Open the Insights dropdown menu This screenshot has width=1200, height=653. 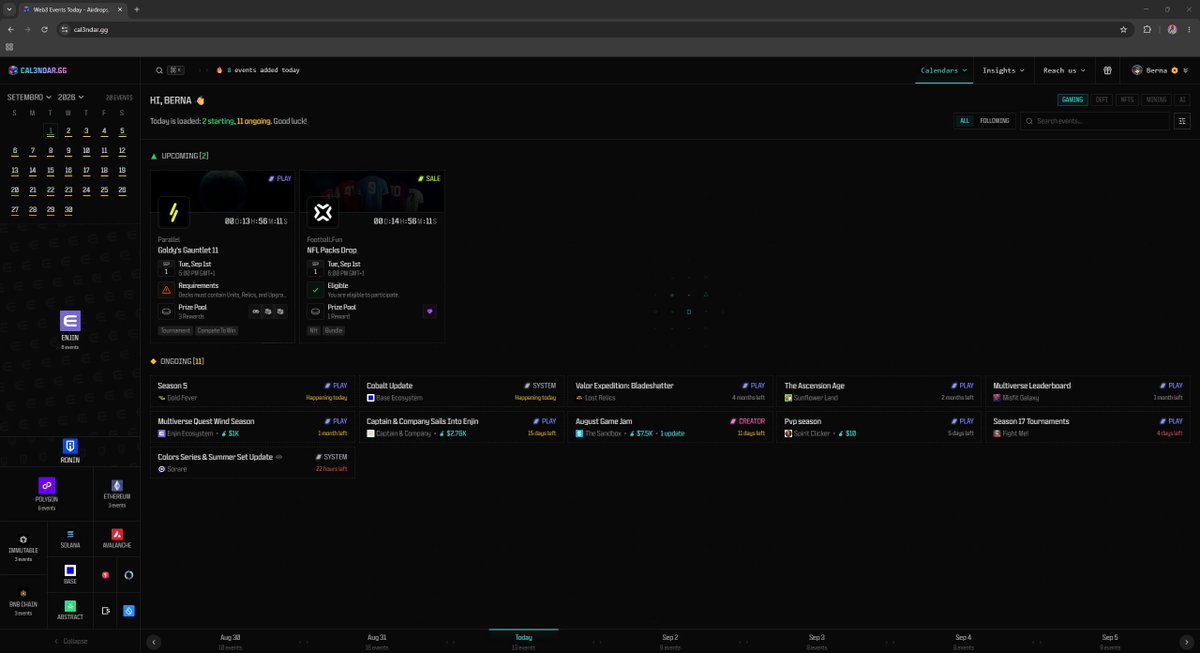(x=1003, y=70)
